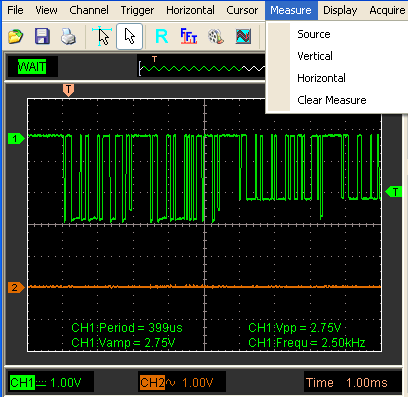Image resolution: width=408 pixels, height=397 pixels.
Task: Click the green CH1 label in status bar
Action: pos(22,382)
